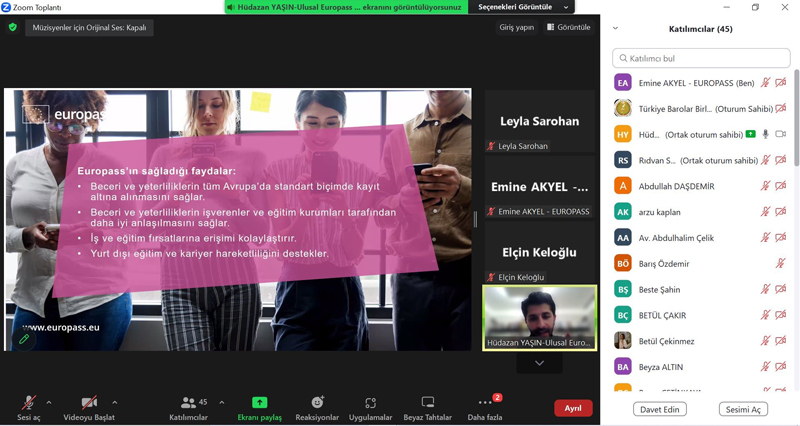Image resolution: width=800 pixels, height=426 pixels.
Task: Select participant row Av. Abdulhalim Çelik
Action: [x=701, y=238]
